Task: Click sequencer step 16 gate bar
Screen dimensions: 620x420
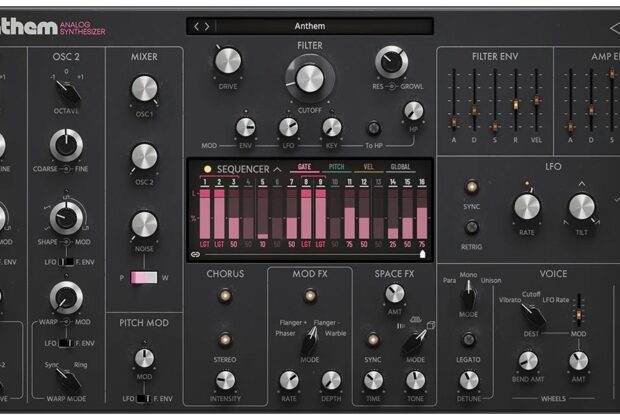Action: pyautogui.click(x=422, y=214)
